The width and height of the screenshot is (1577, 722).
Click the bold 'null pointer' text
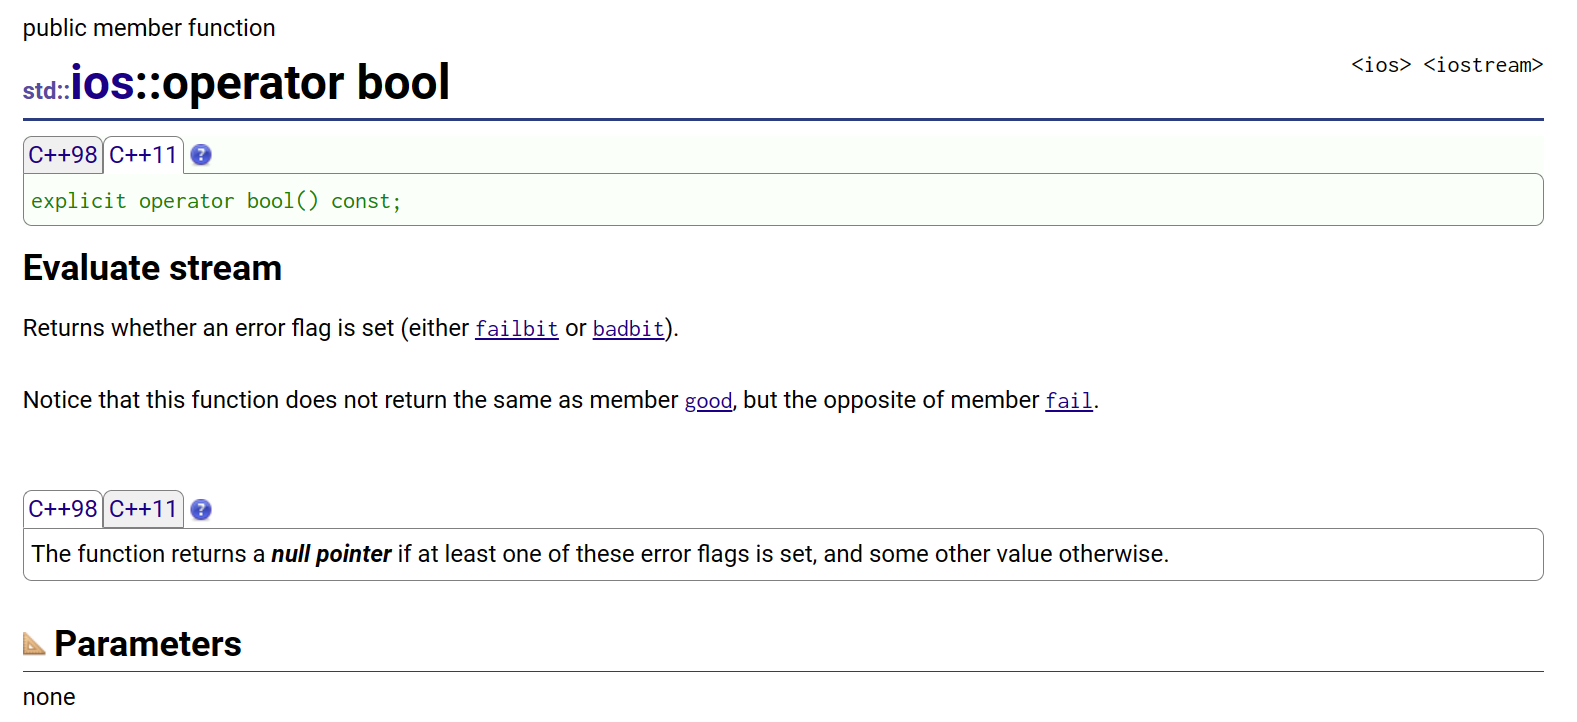coord(331,554)
